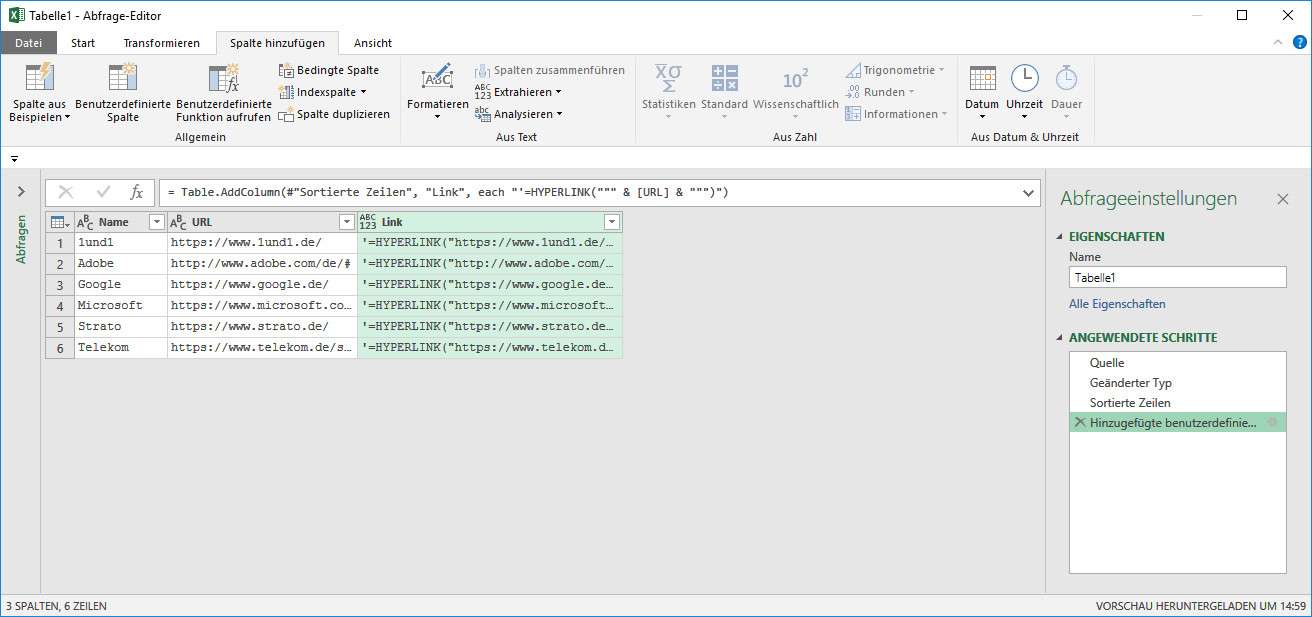The height and width of the screenshot is (617, 1312).
Task: Select the Telekom name cell
Action: (121, 347)
